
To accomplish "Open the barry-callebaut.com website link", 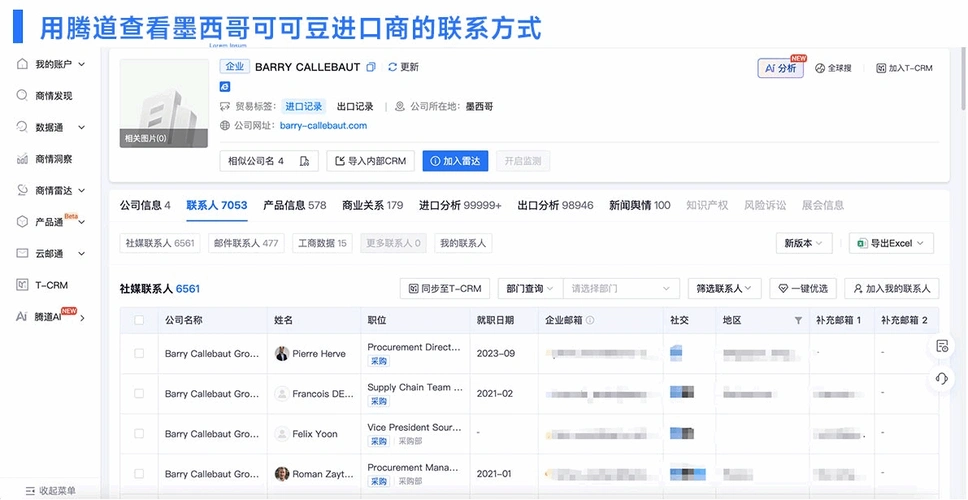I will 323,125.
